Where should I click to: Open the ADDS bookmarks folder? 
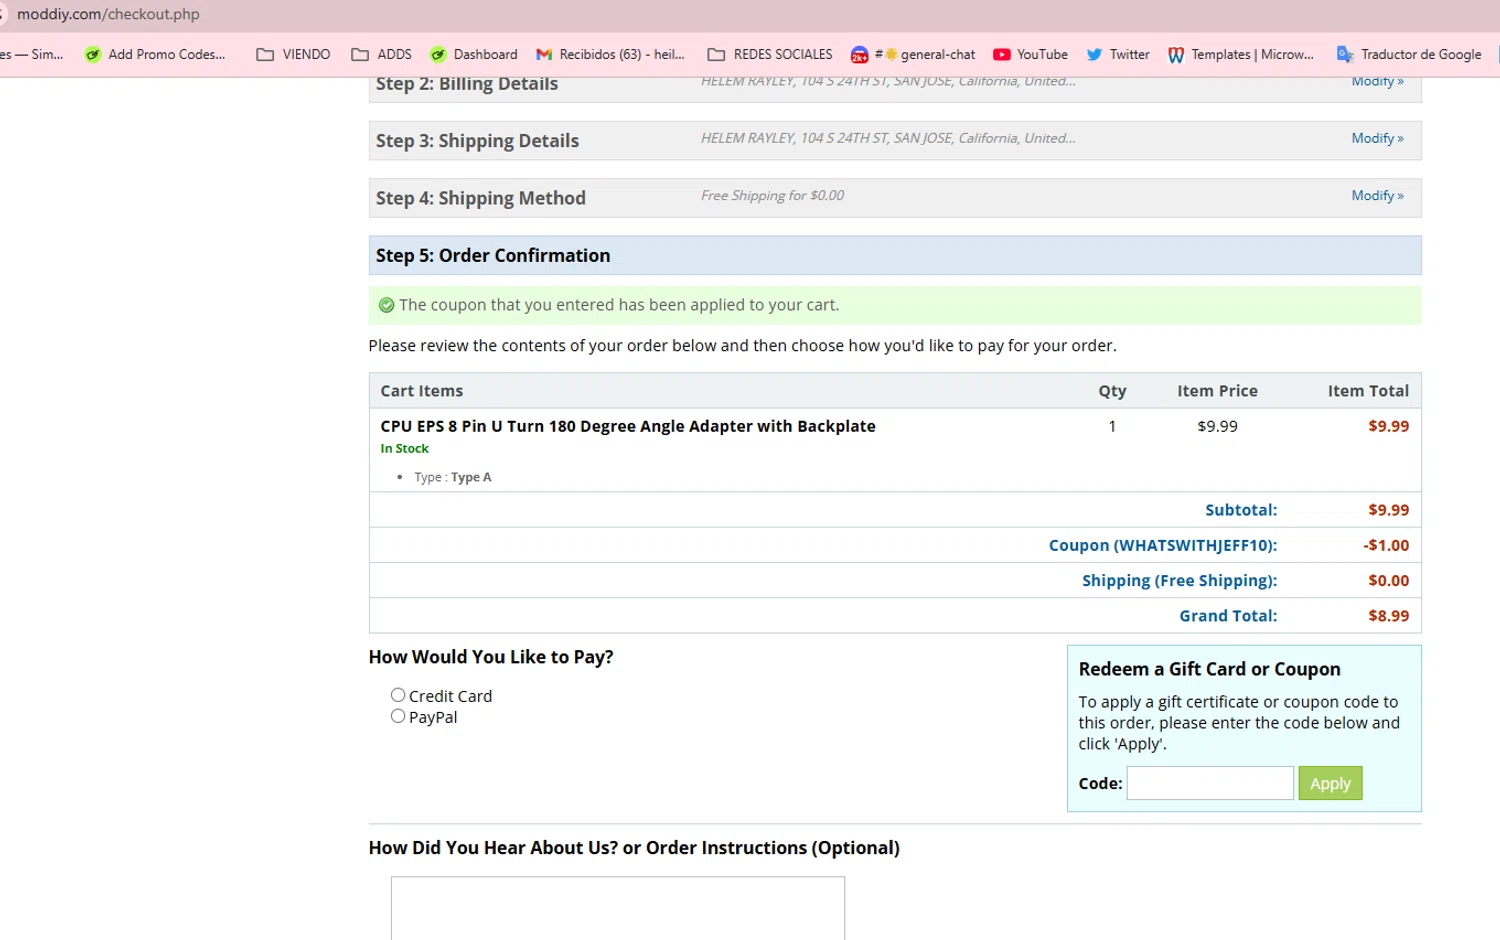tap(381, 54)
